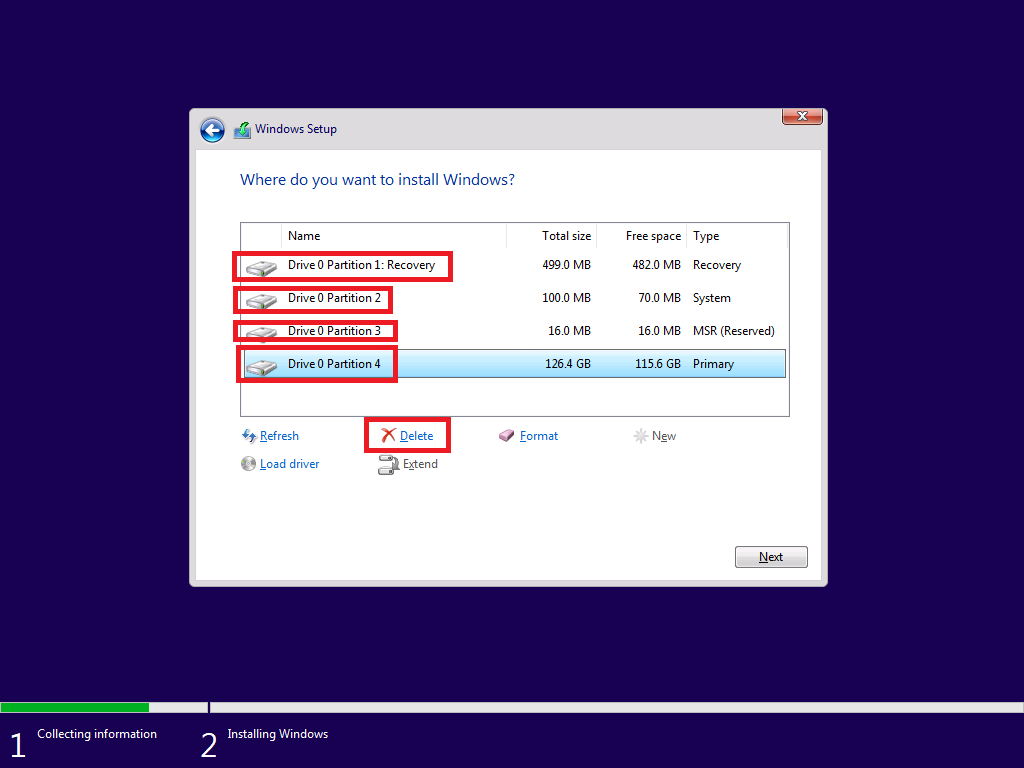Image resolution: width=1024 pixels, height=768 pixels.
Task: Click the Installing Windows step label
Action: pos(278,734)
